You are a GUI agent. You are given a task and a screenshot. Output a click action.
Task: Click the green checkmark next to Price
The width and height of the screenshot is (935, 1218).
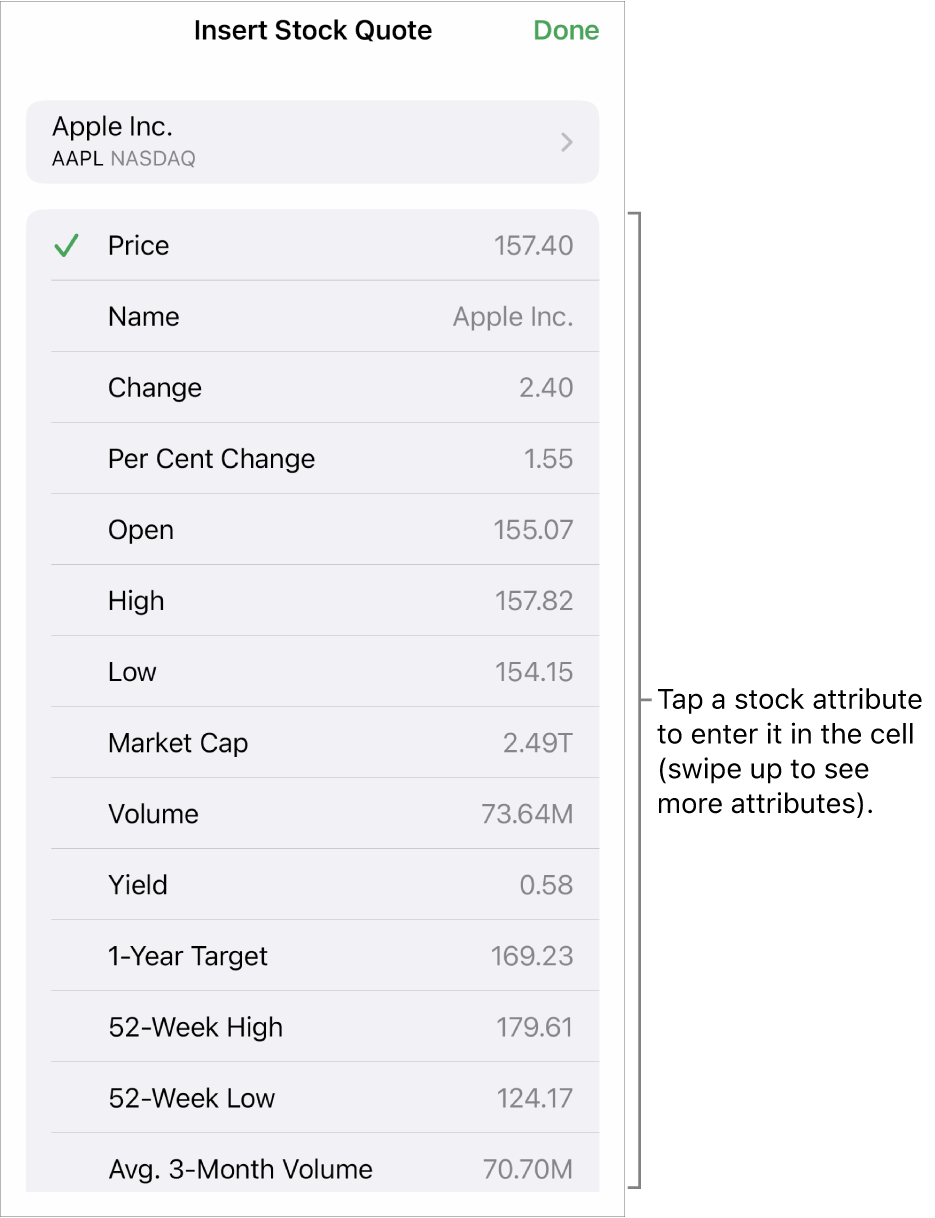coord(67,246)
